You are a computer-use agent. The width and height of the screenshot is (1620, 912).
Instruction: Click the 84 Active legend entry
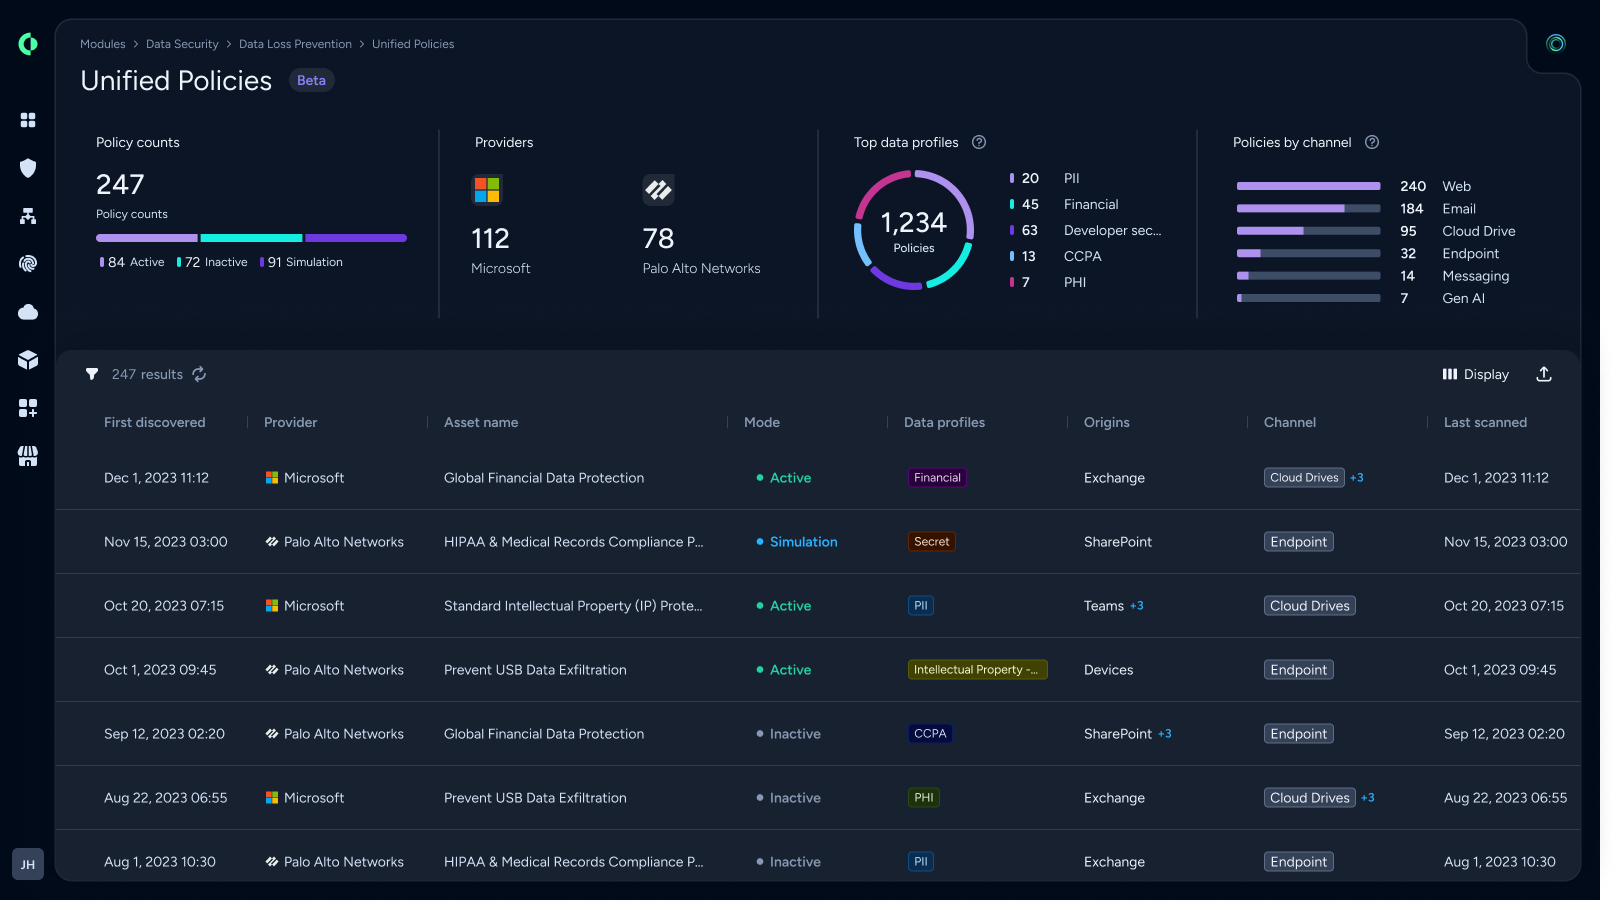(x=134, y=265)
